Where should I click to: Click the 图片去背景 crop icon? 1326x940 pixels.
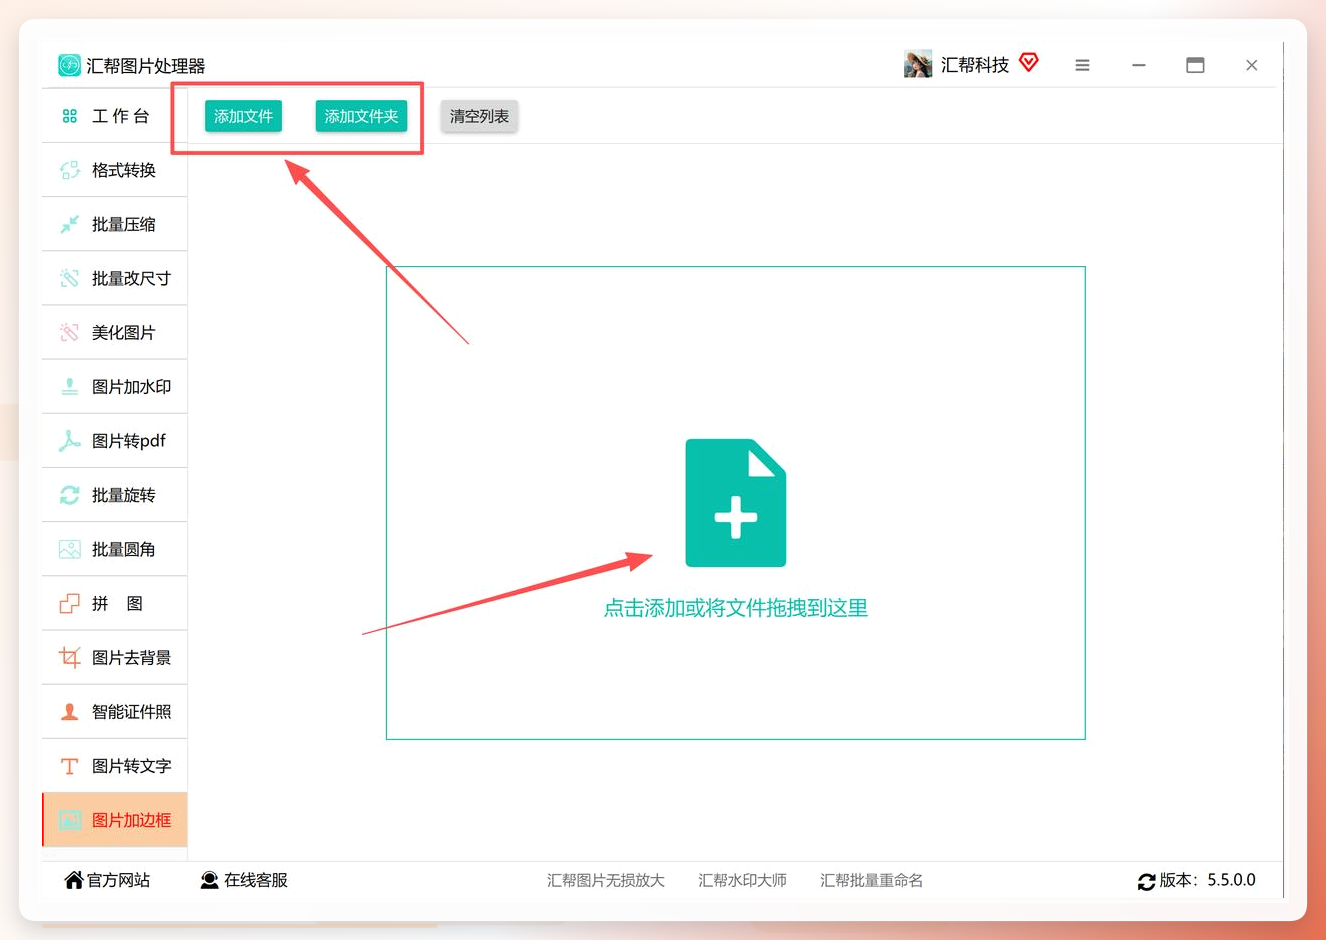coord(69,657)
